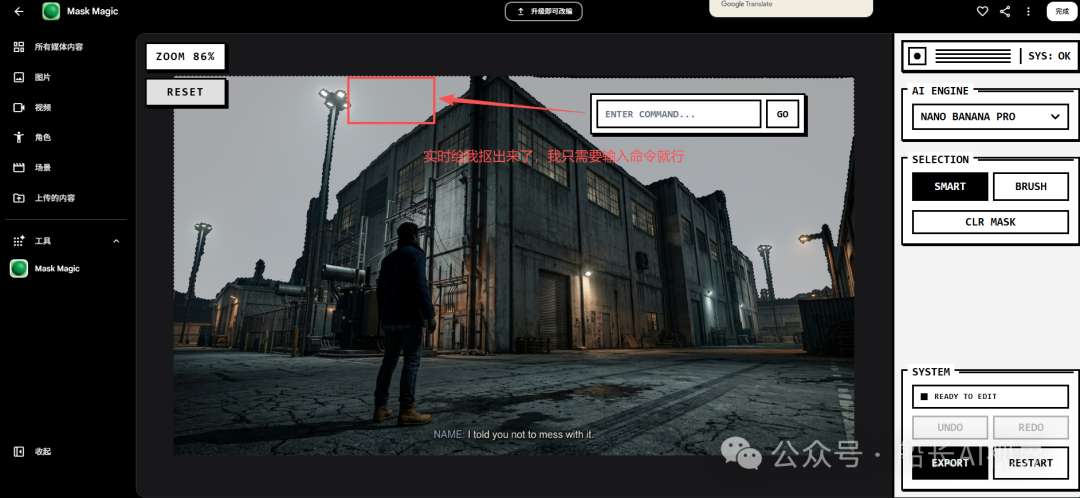Select the BRUSH selection mode

coord(1030,186)
